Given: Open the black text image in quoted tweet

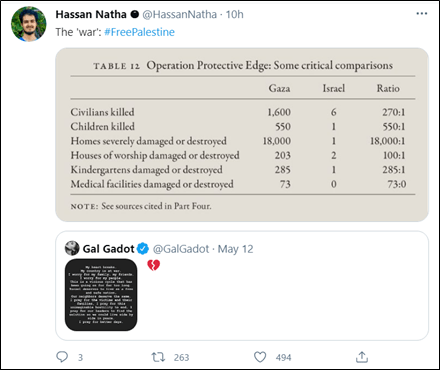Looking at the screenshot, I should point(101,295).
